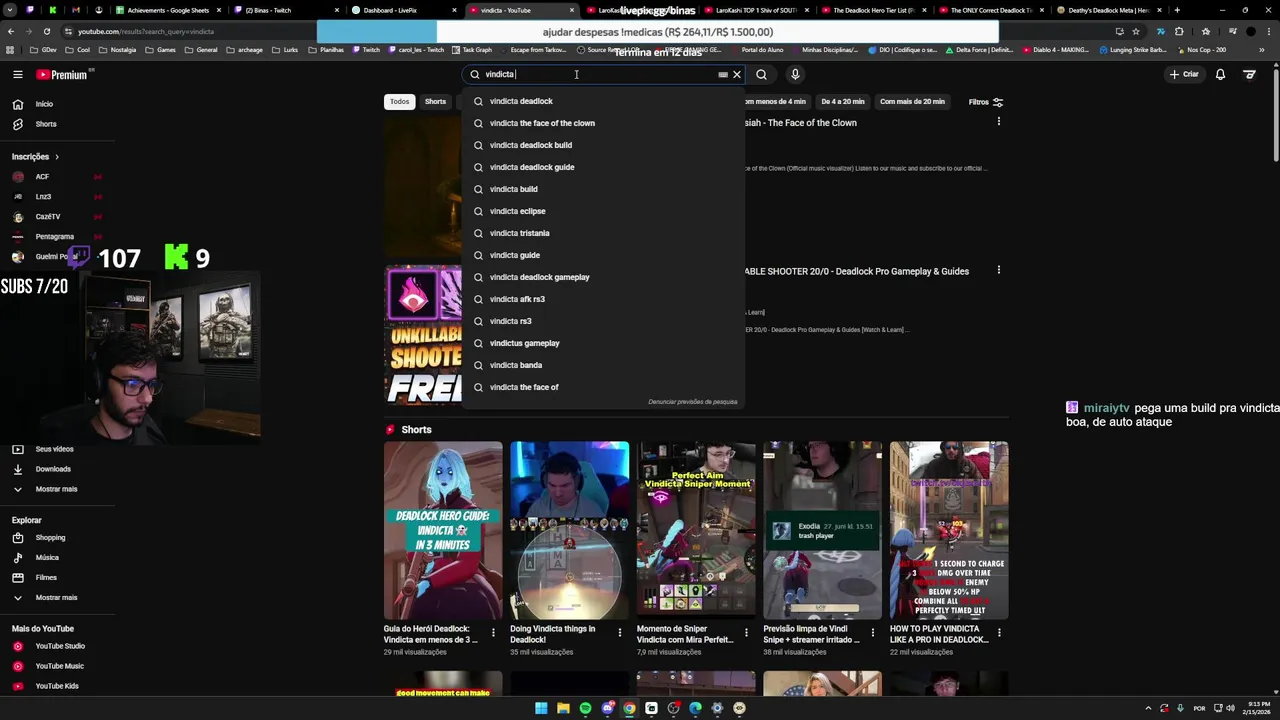This screenshot has width=1280, height=720.
Task: Choose suggestion 'vindicta deadlock'
Action: 603,101
